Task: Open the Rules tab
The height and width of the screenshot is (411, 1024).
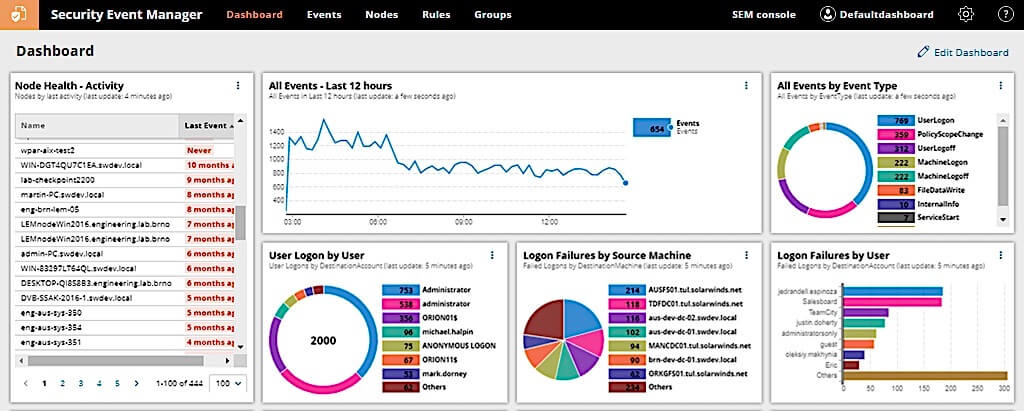Action: coord(436,14)
